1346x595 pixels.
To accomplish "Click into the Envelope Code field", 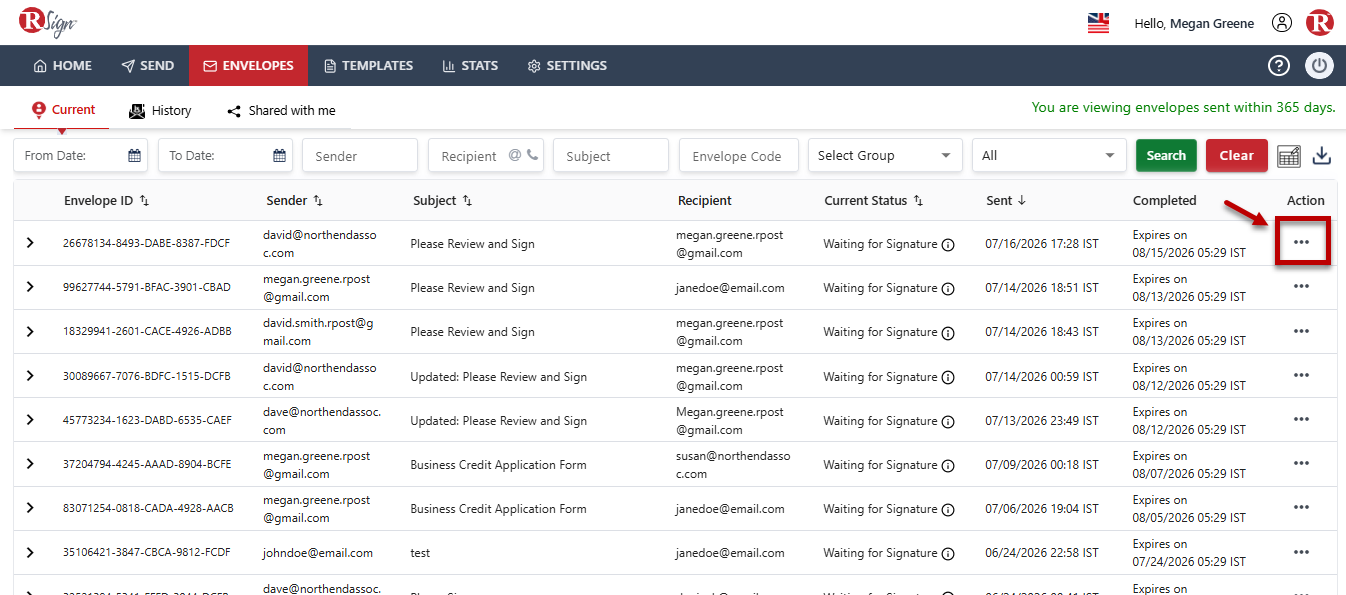I will point(739,156).
